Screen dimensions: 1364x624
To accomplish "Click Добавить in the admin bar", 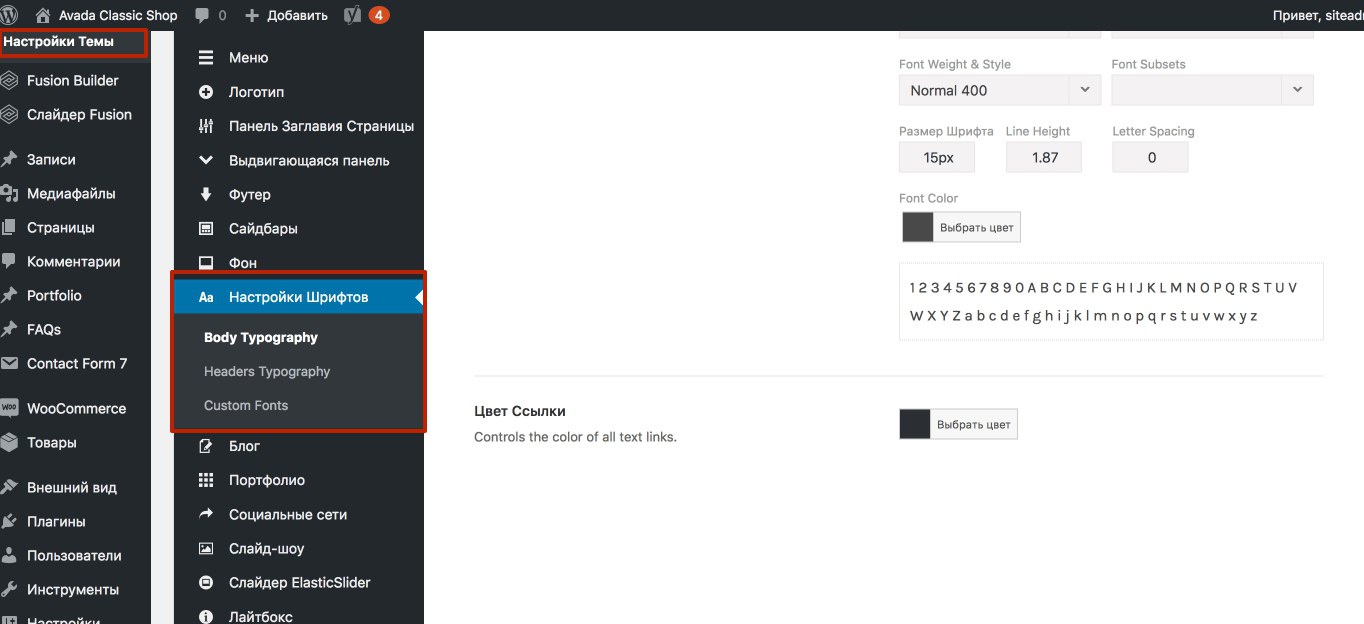I will 297,16.
